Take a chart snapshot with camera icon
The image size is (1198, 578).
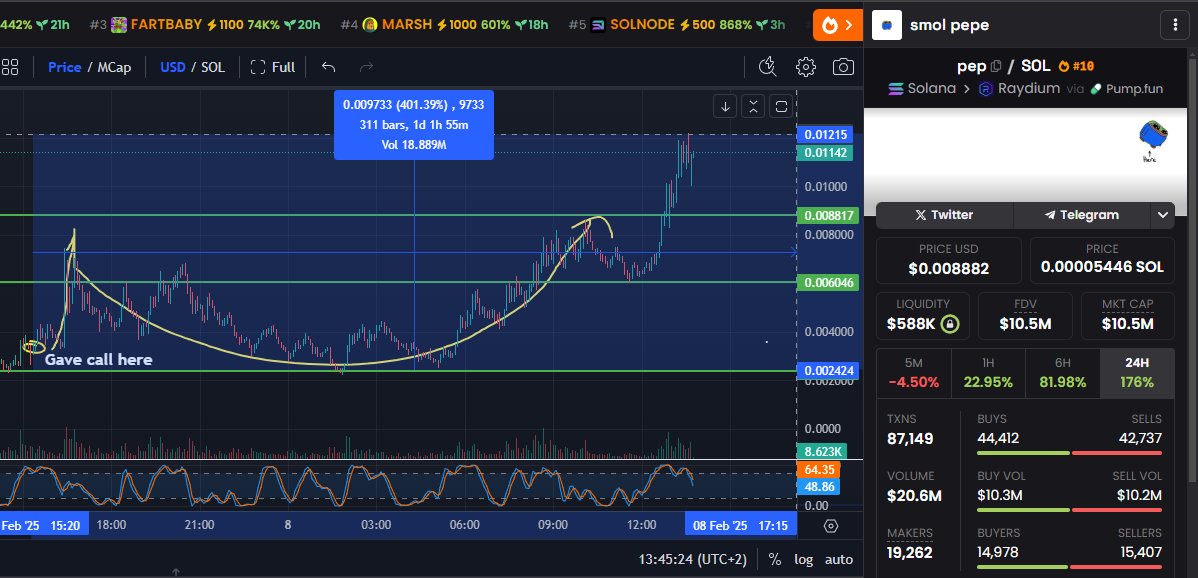pyautogui.click(x=843, y=67)
